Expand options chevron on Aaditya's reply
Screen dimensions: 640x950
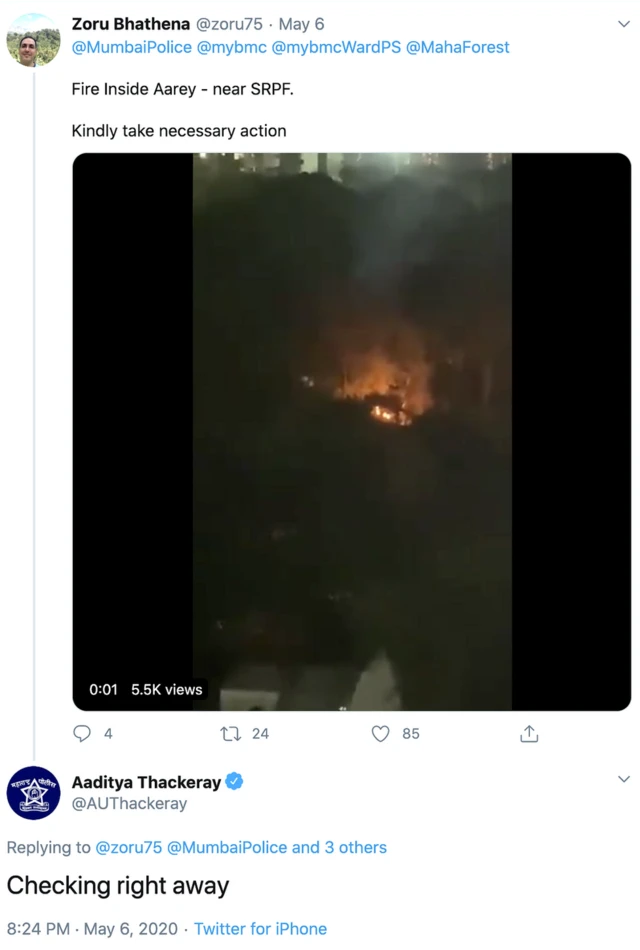point(624,779)
